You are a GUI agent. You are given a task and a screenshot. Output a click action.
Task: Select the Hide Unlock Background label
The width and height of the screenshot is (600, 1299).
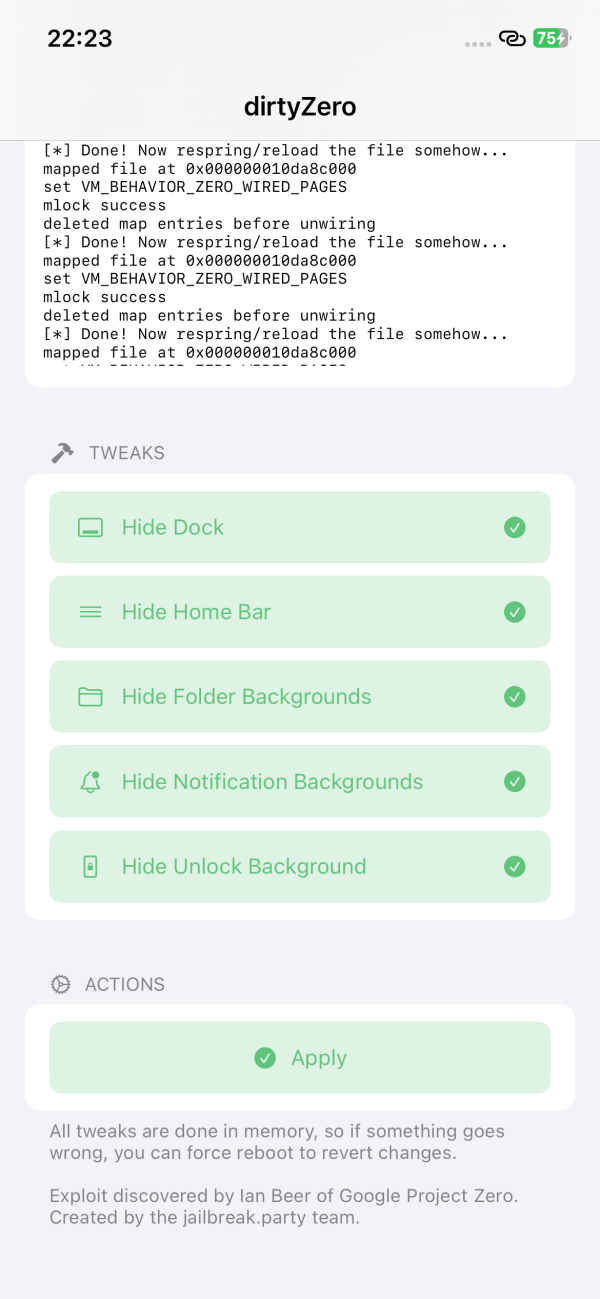tap(244, 867)
